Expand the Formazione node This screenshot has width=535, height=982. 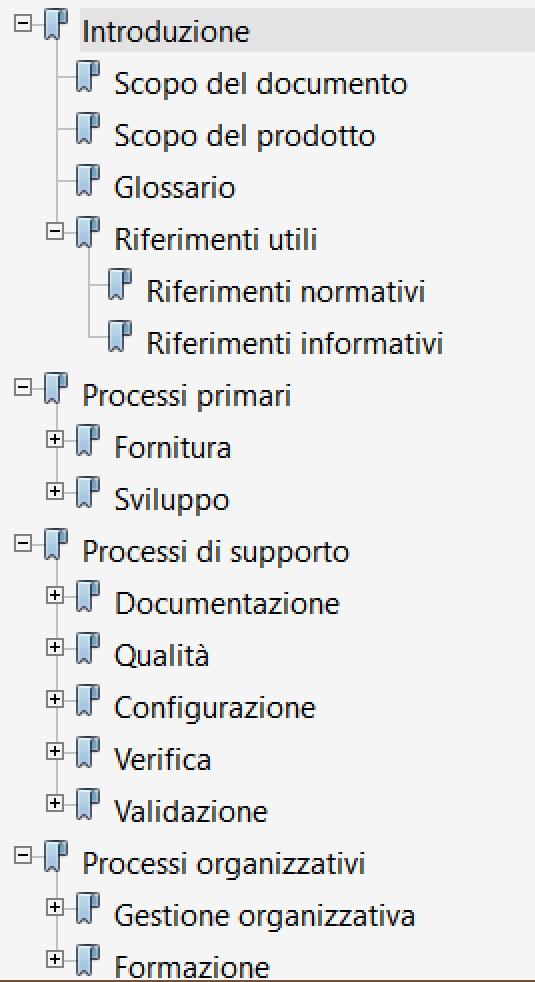click(55, 959)
